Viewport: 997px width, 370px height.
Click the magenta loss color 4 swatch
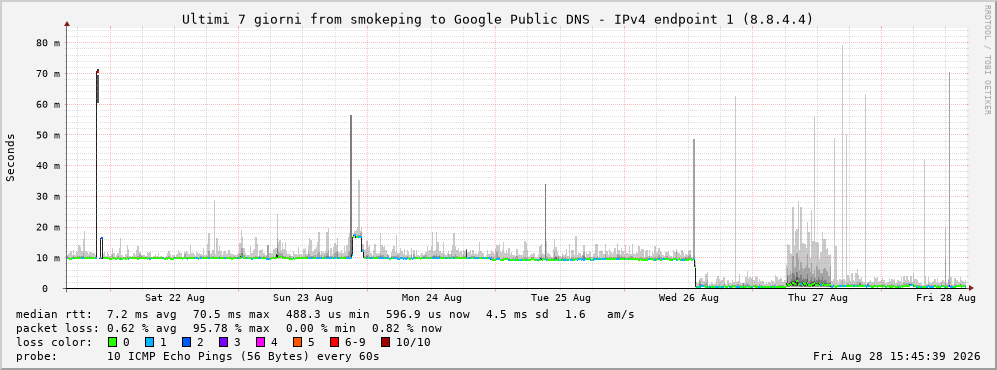pos(260,342)
